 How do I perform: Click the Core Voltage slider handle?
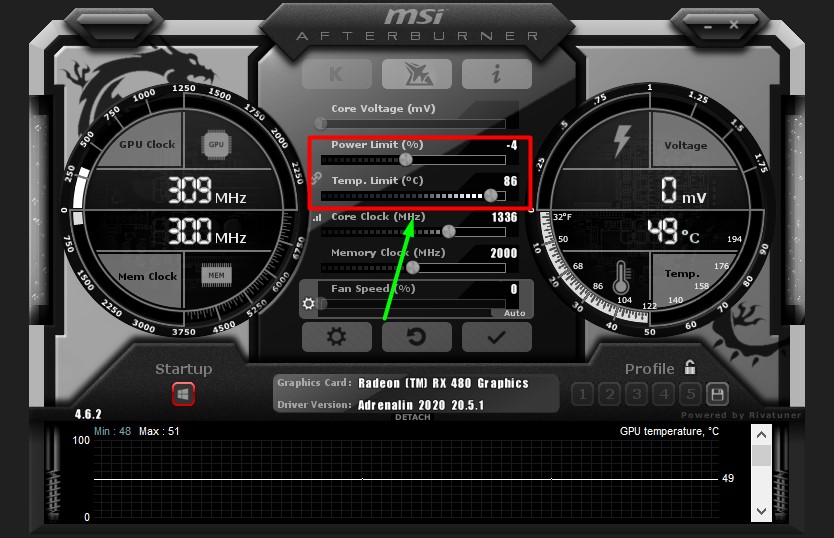[321, 123]
